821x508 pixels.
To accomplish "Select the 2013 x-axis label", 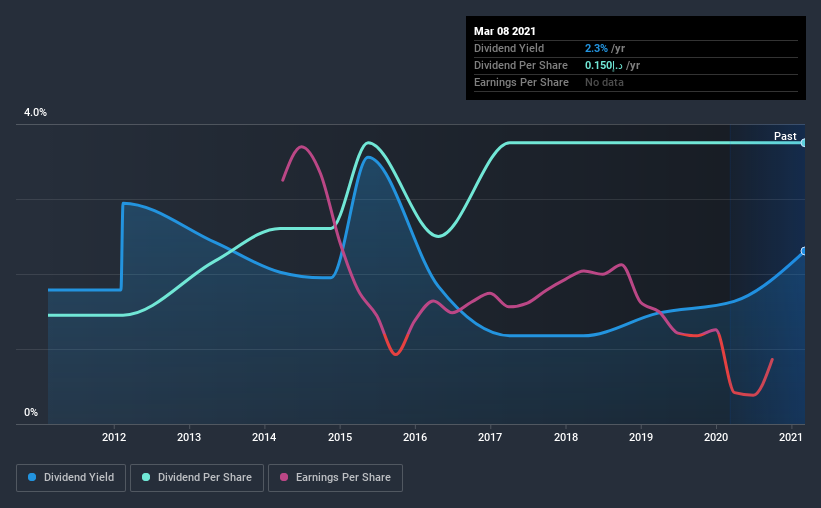I will click(x=189, y=437).
